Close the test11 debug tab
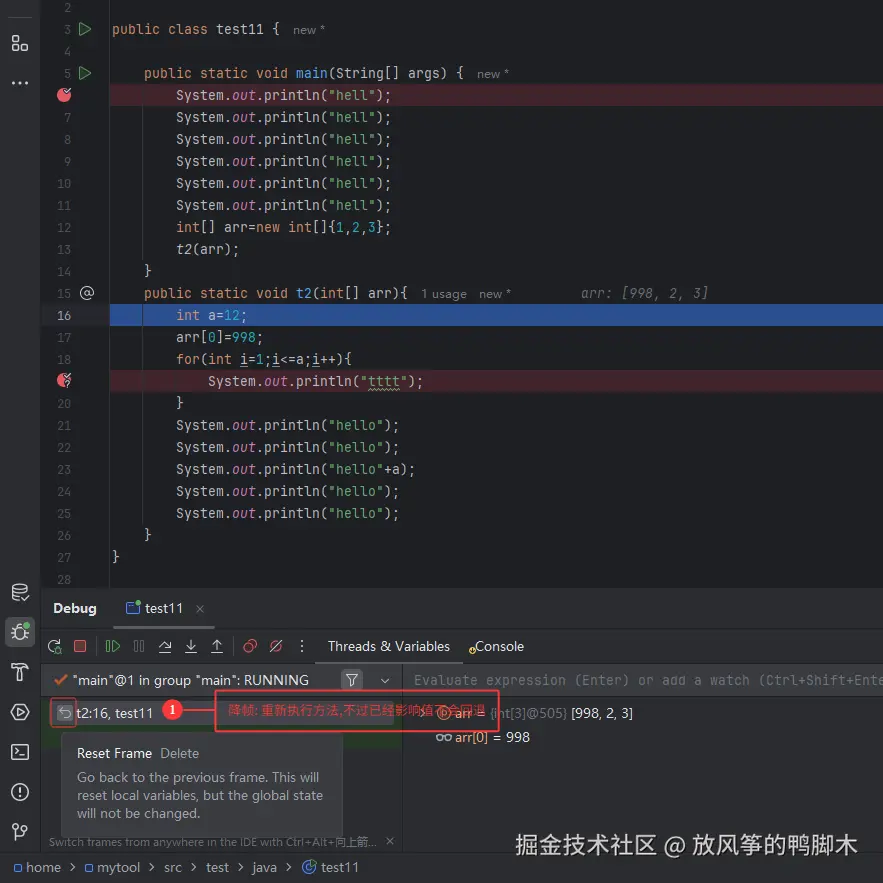 (x=200, y=609)
